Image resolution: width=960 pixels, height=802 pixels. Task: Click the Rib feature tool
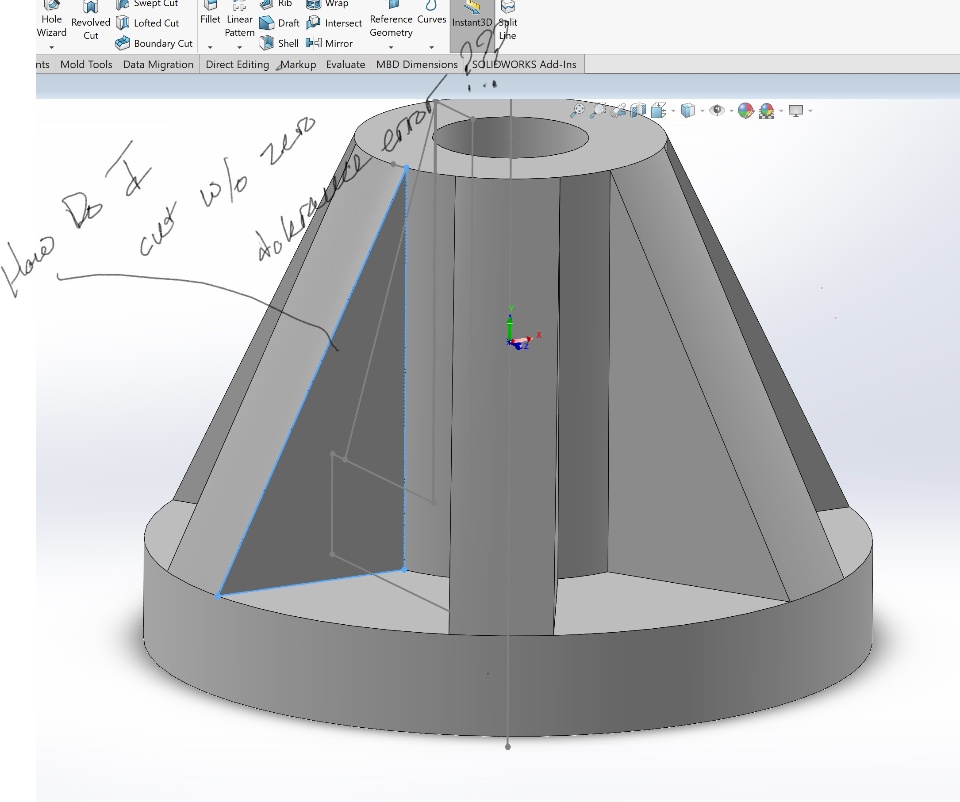pos(276,4)
